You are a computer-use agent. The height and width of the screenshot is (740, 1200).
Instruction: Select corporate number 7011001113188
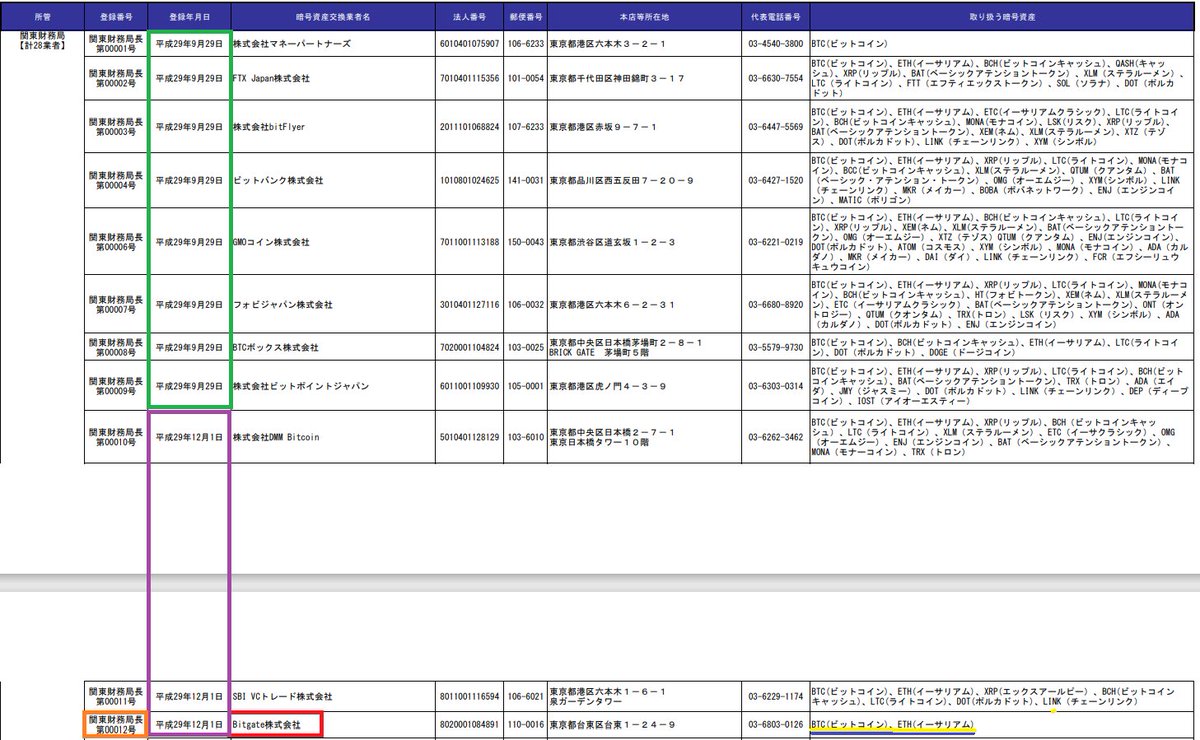pos(468,243)
